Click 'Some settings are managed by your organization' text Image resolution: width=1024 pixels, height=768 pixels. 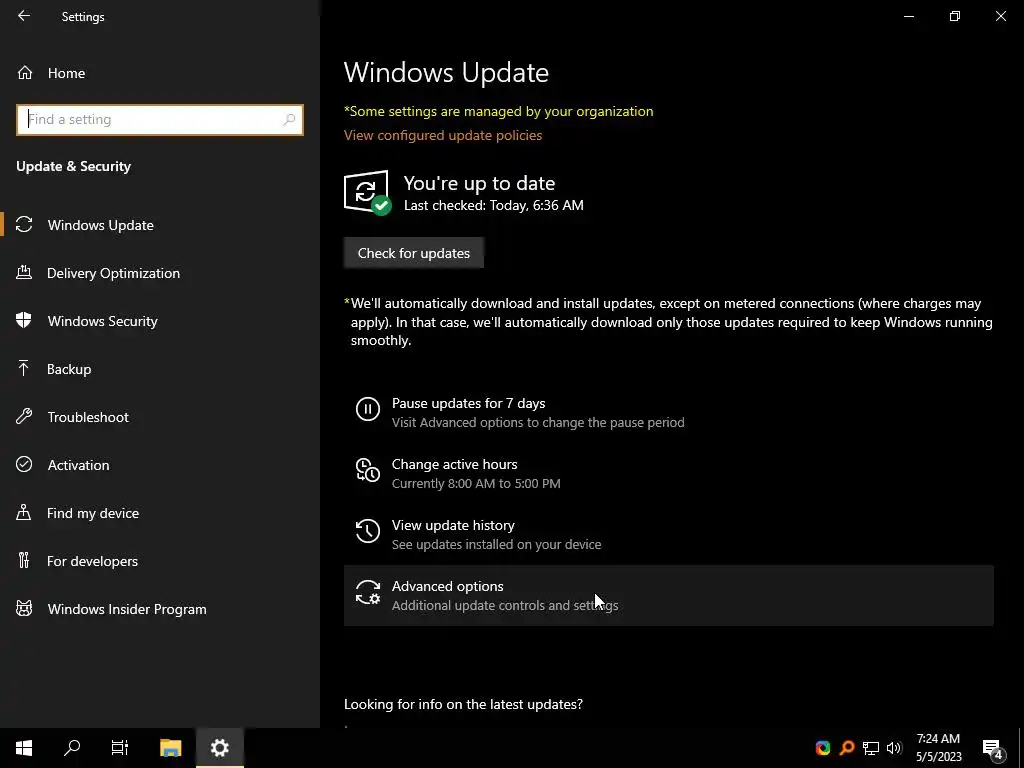click(499, 111)
